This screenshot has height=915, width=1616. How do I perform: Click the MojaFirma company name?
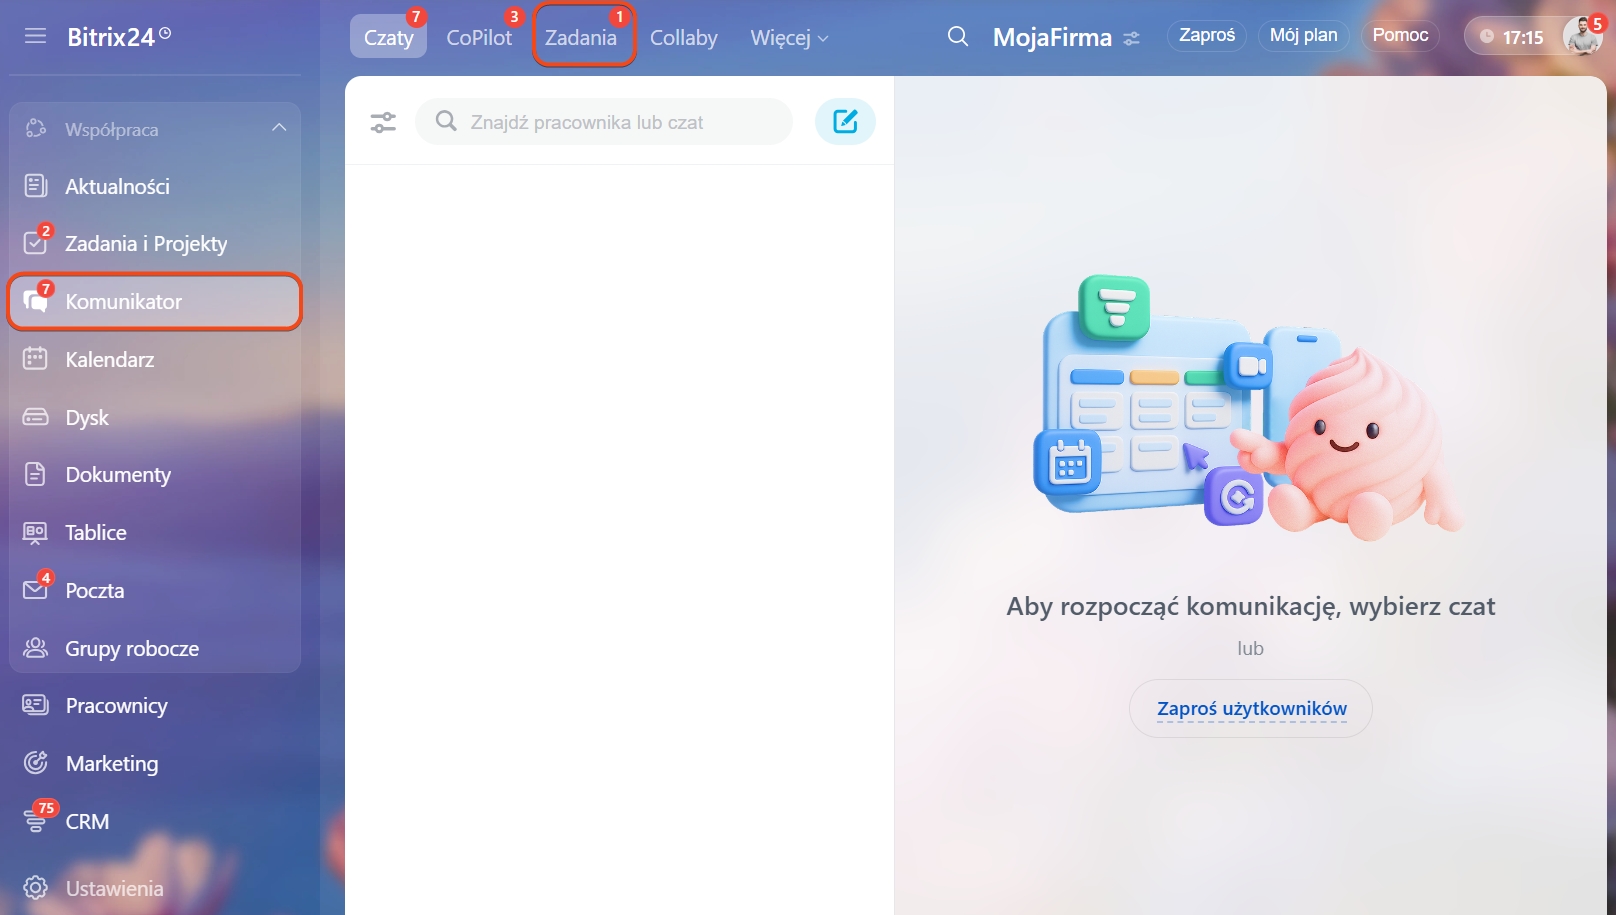tap(1052, 38)
